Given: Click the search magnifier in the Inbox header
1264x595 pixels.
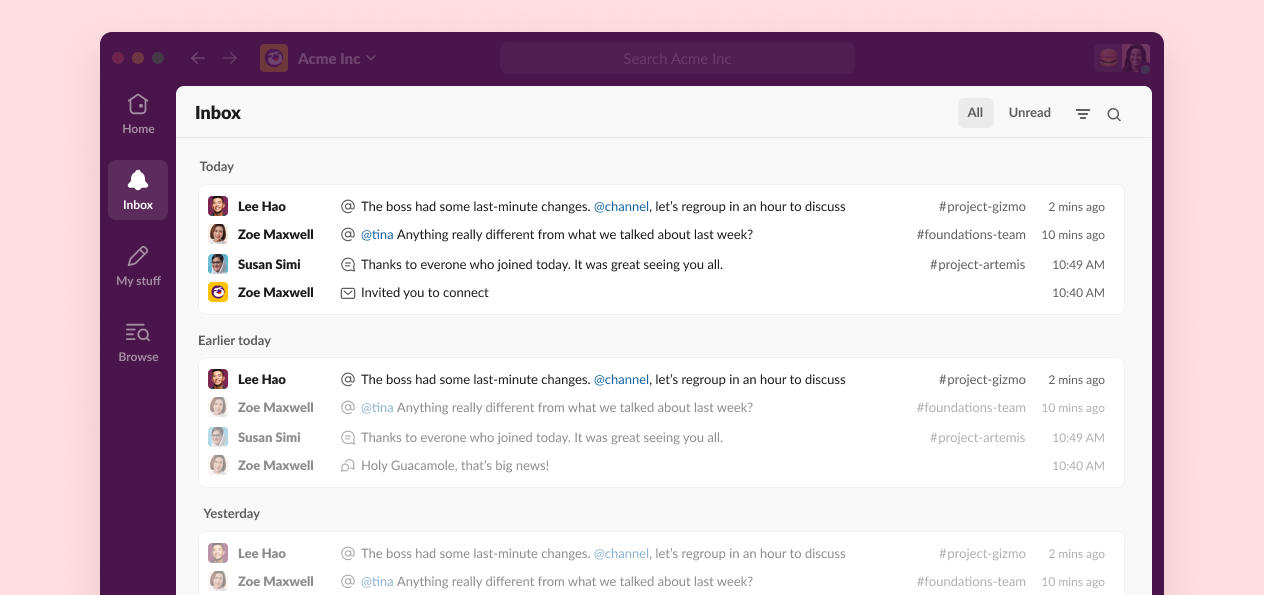Looking at the screenshot, I should (x=1114, y=113).
